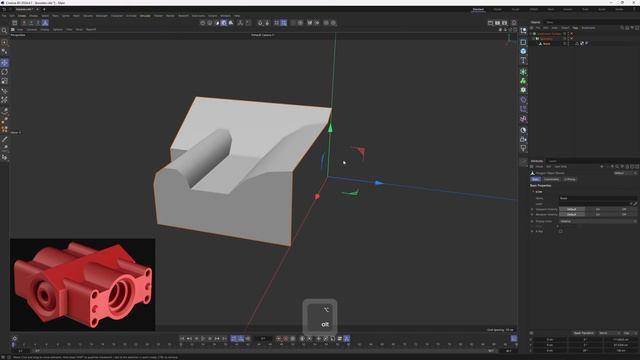Toggle enable checkmark of top Symmetry object
640x360 pixels.
pos(571,33)
